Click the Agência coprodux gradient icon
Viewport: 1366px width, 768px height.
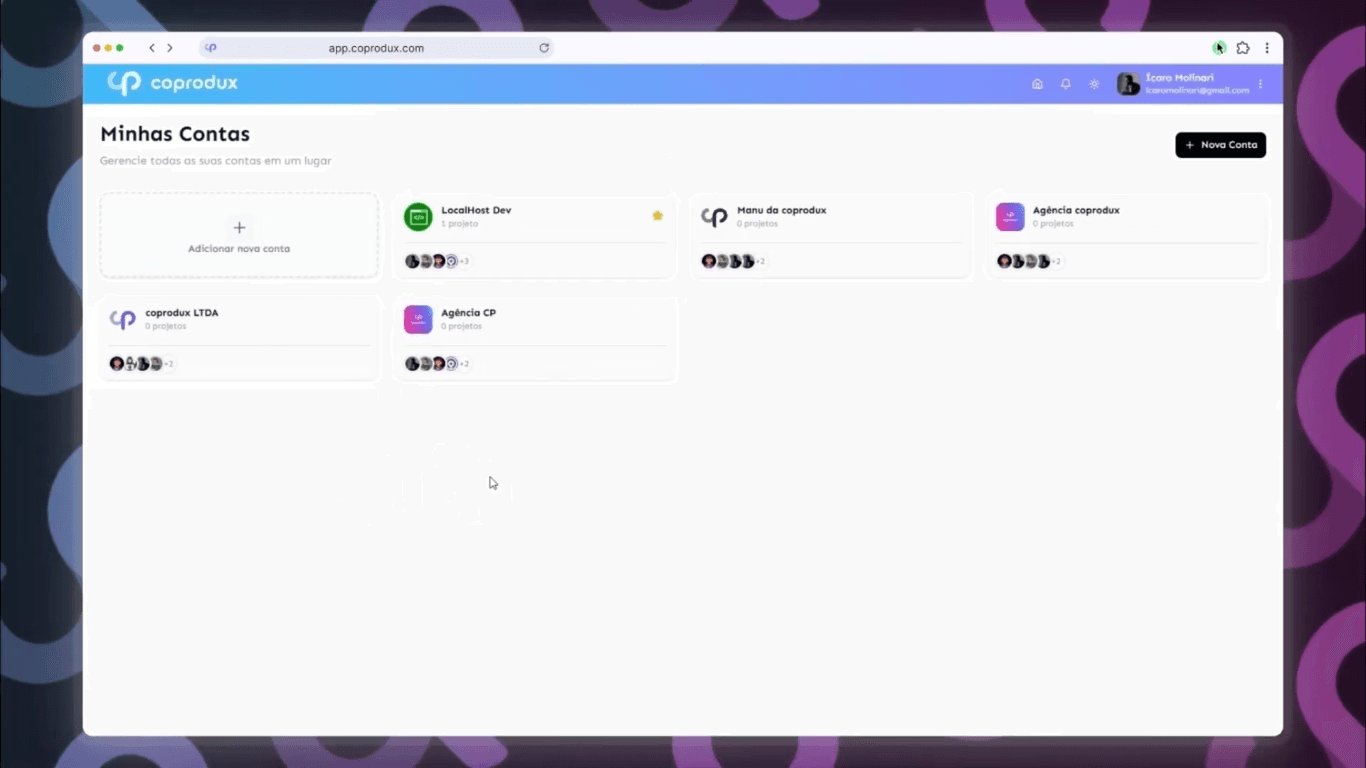(1010, 217)
